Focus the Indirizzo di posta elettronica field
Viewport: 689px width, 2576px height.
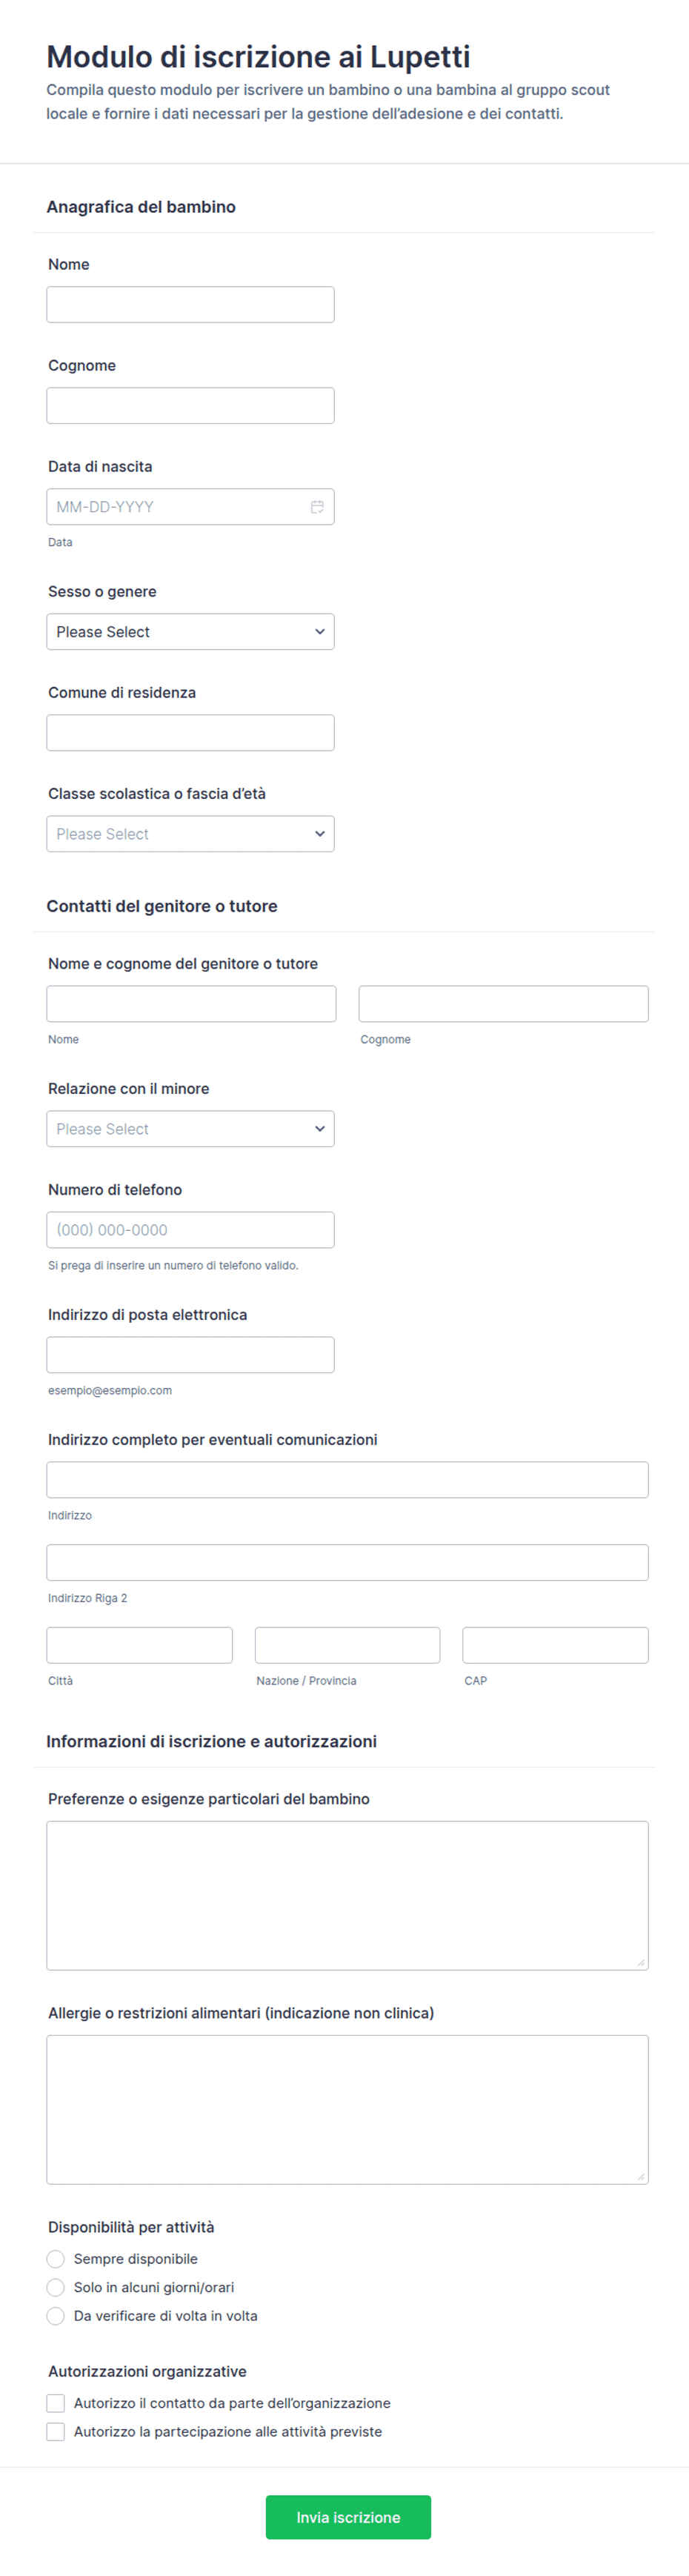tap(190, 1355)
